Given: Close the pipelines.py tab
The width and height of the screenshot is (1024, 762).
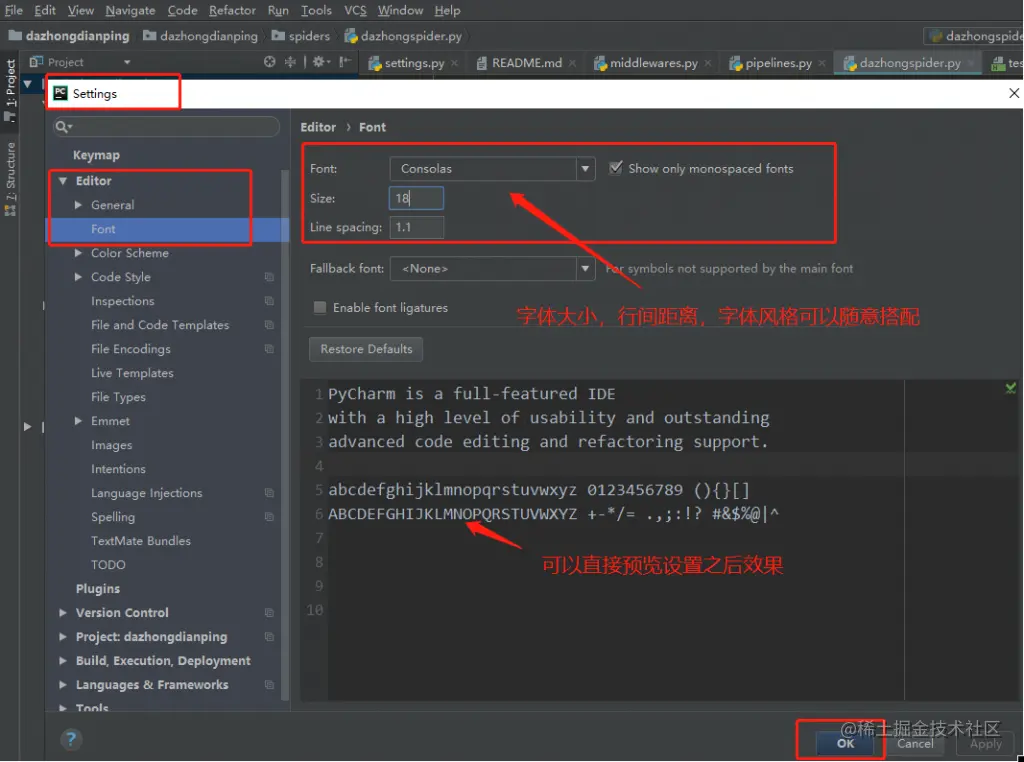Looking at the screenshot, I should (822, 63).
